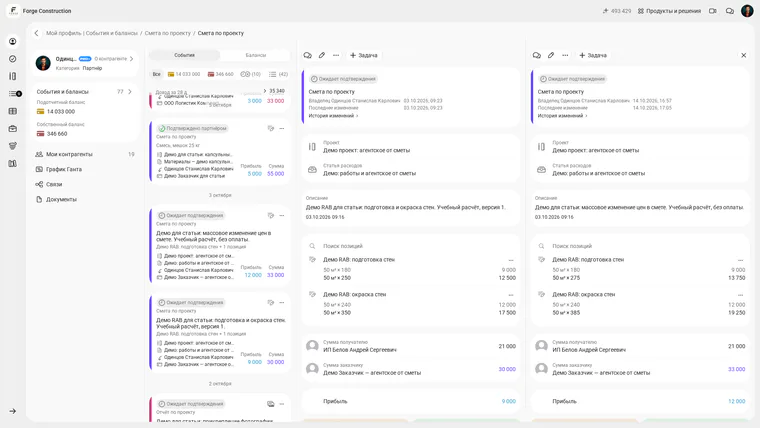760x428 pixels.
Task: Click first Смета по проекту breadcrumb link
Action: pyautogui.click(x=168, y=33)
